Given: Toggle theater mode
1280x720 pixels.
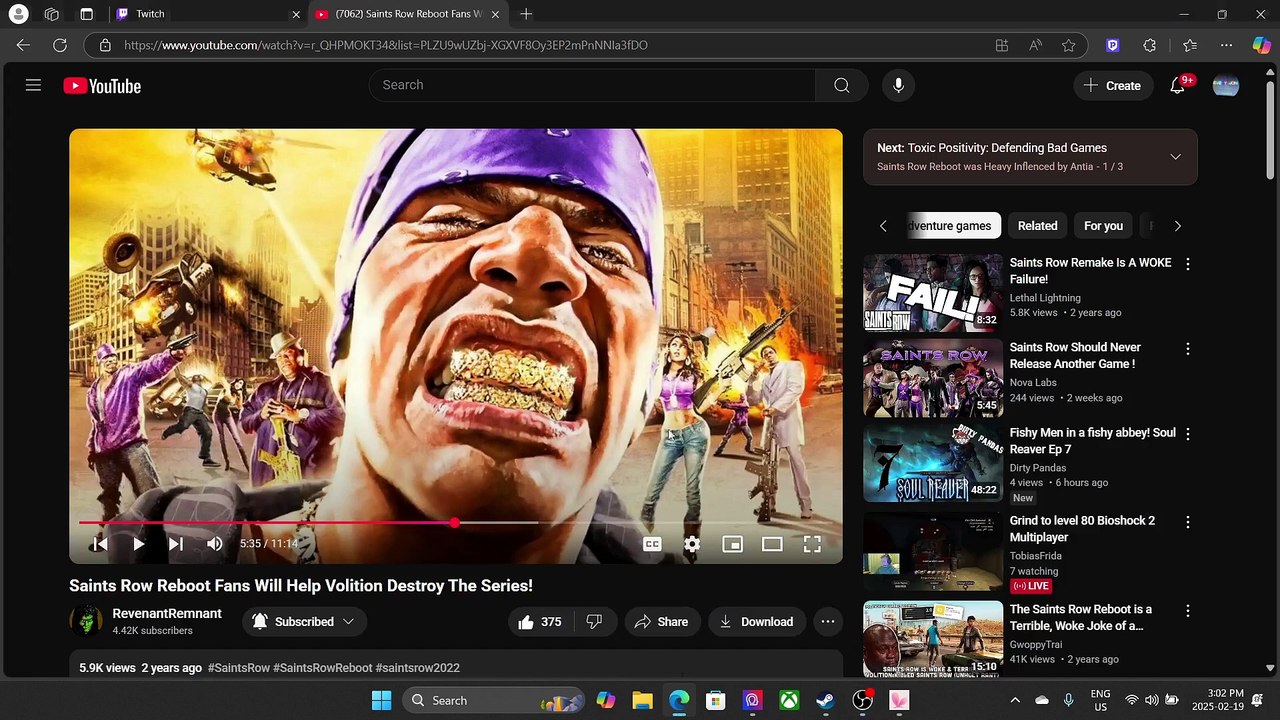Looking at the screenshot, I should pos(772,544).
